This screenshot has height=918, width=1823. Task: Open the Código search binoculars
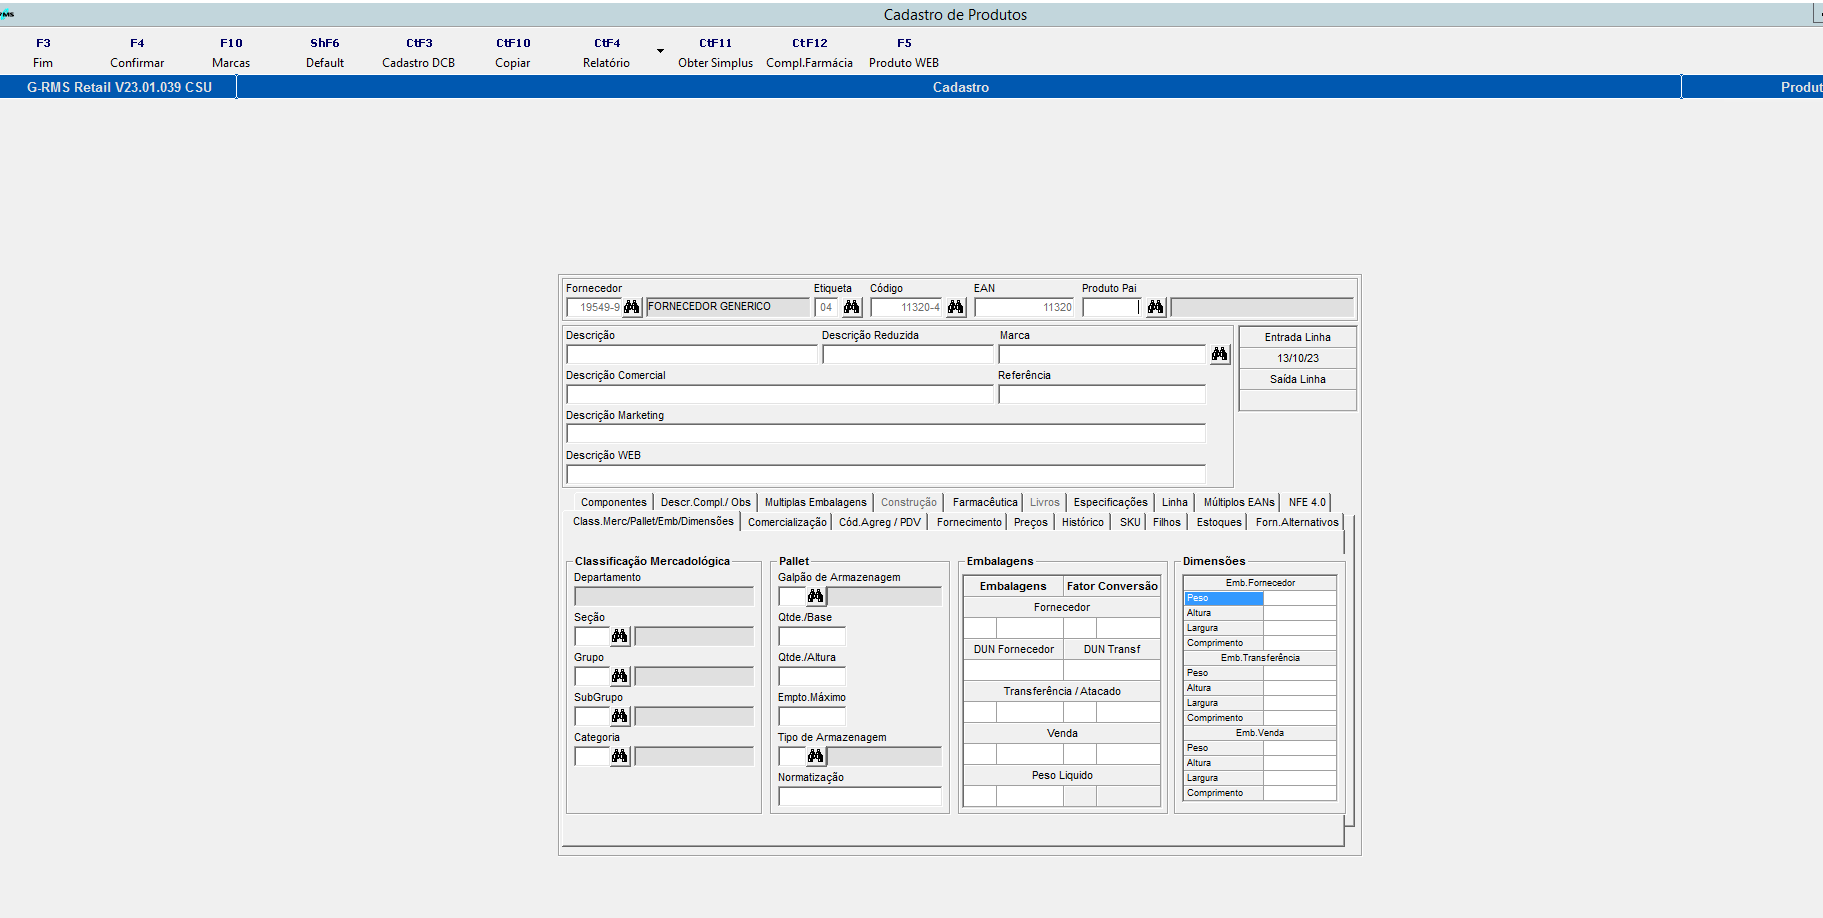(956, 307)
